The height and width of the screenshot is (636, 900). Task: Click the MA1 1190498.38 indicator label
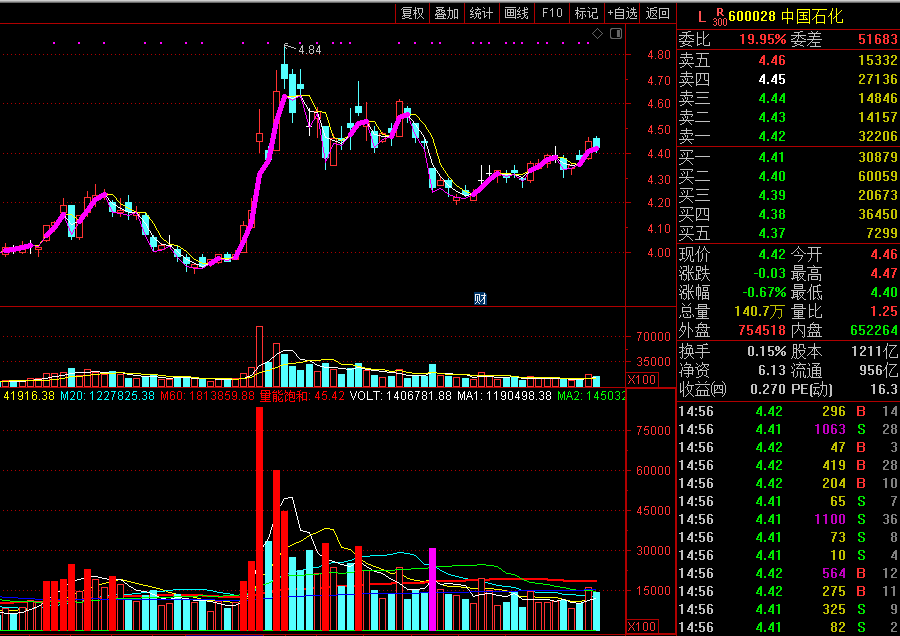505,396
